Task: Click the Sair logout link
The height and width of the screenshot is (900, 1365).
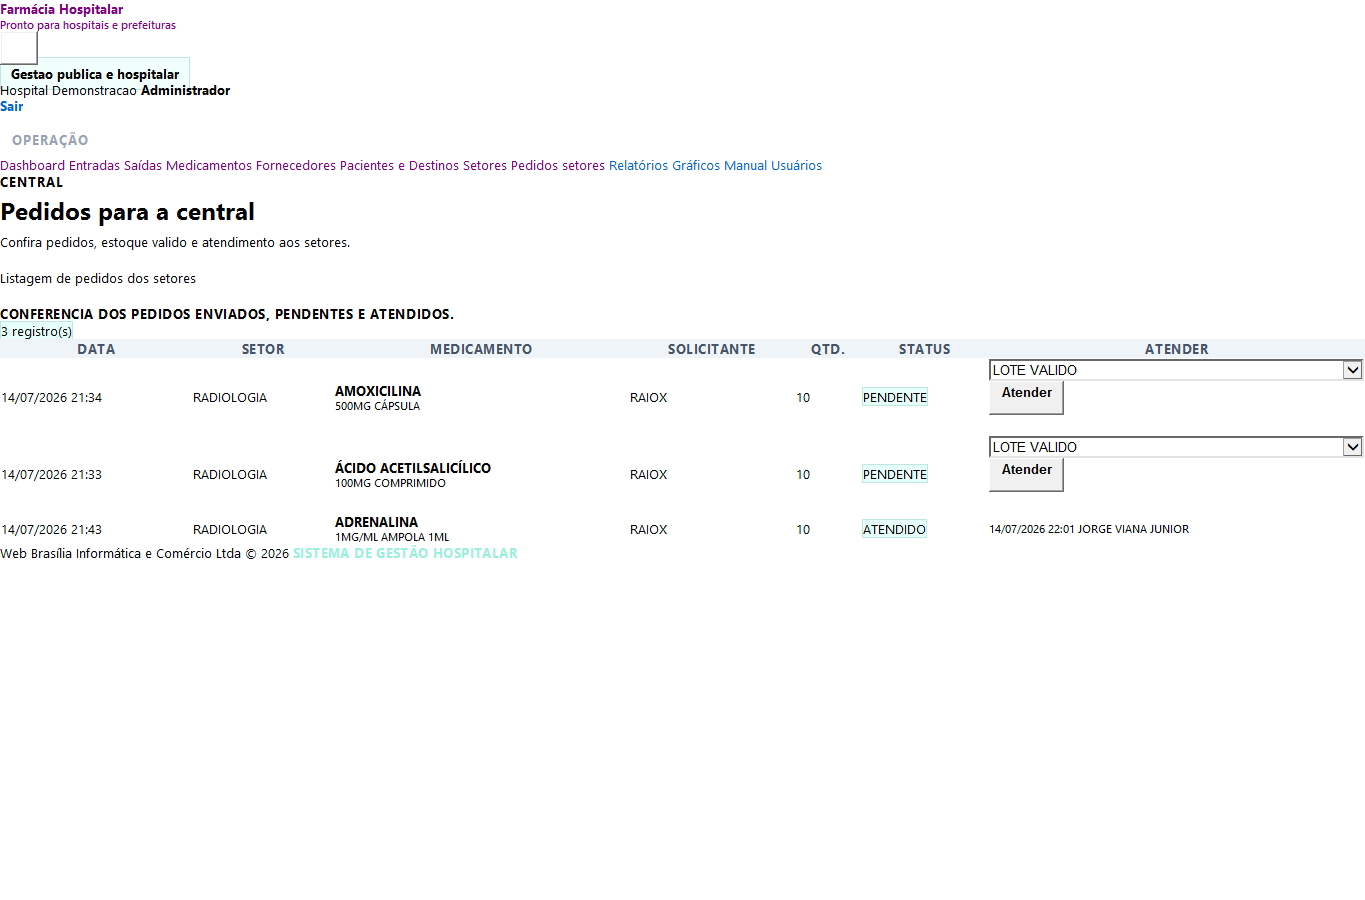Action: click(x=12, y=107)
